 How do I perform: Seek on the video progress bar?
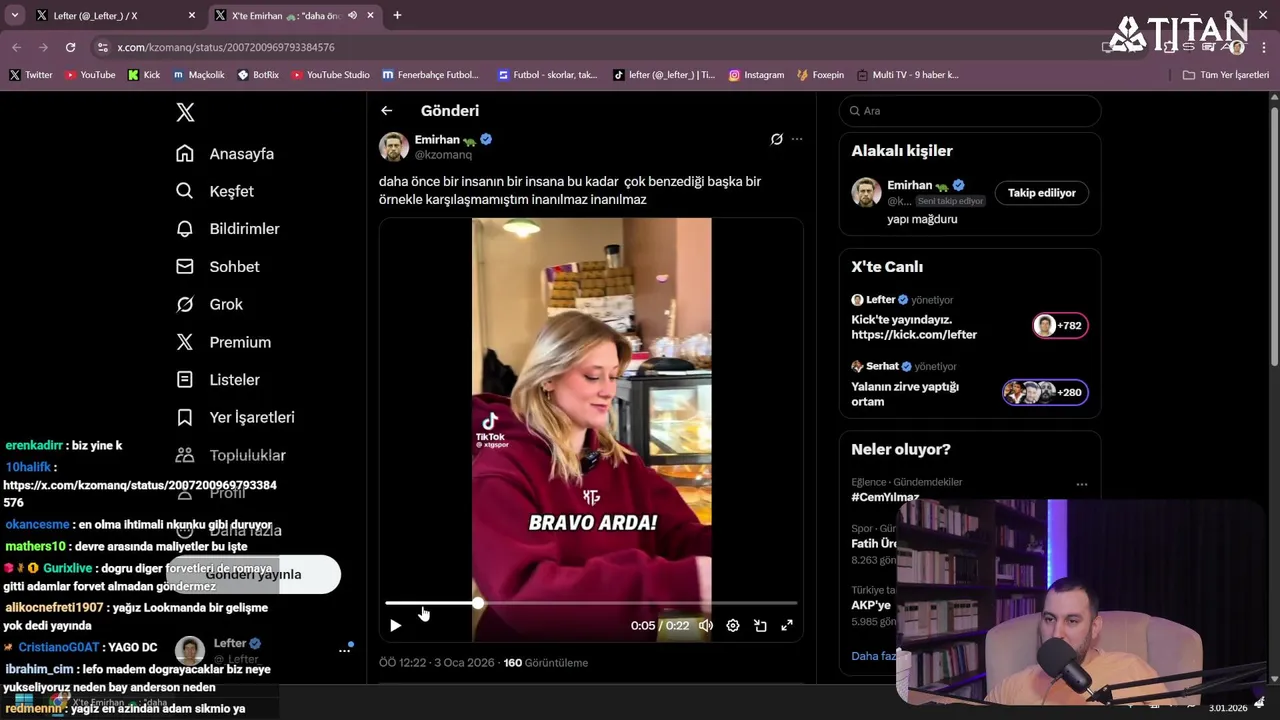[591, 603]
